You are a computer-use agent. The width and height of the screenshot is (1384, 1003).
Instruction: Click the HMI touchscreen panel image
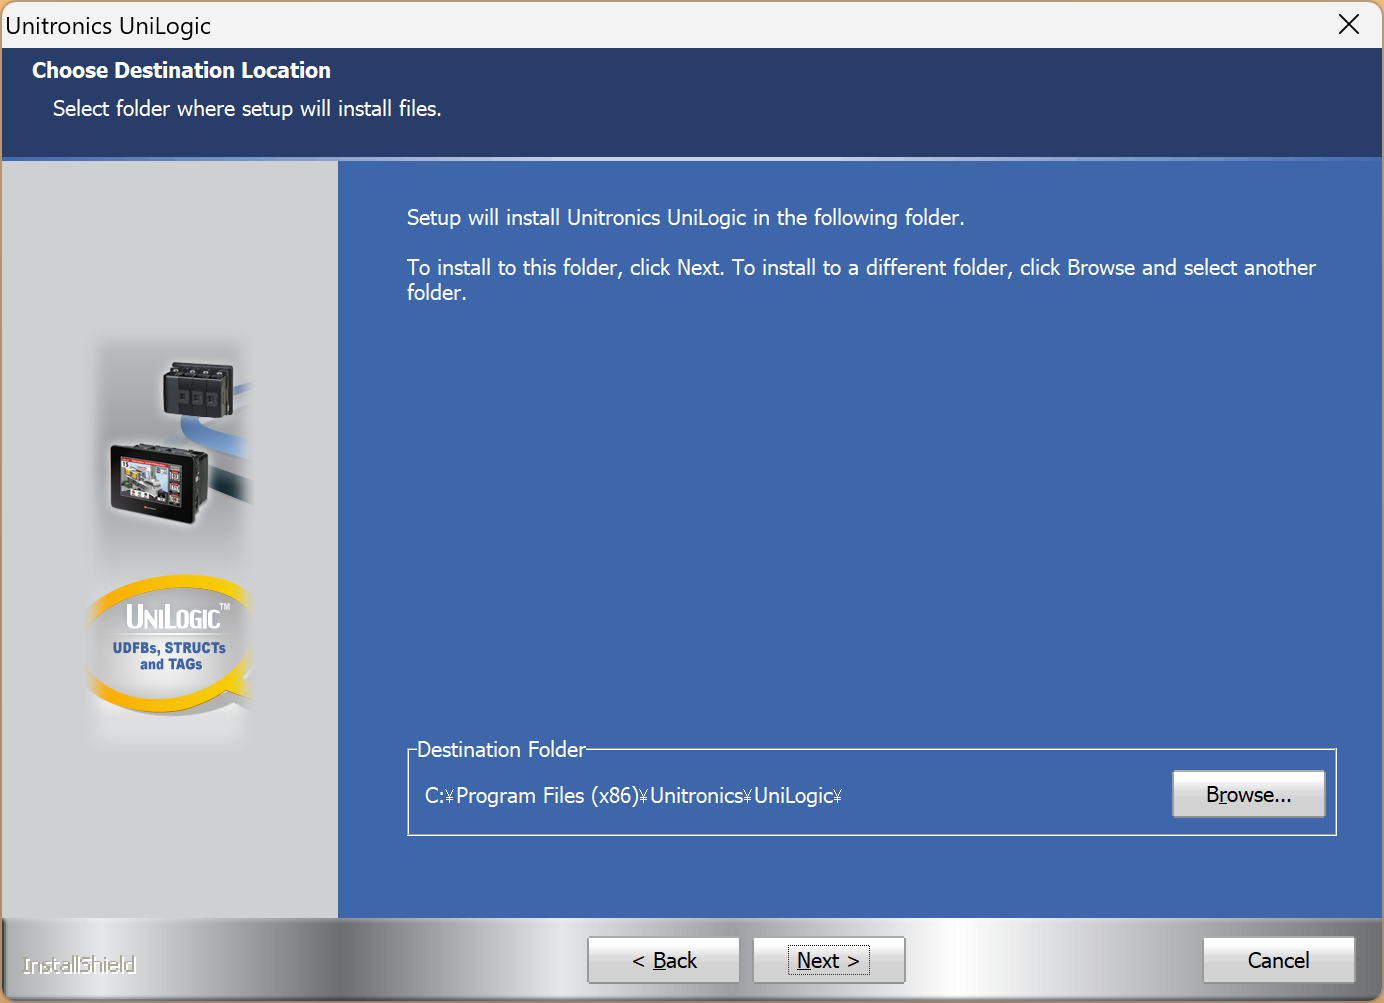point(158,483)
